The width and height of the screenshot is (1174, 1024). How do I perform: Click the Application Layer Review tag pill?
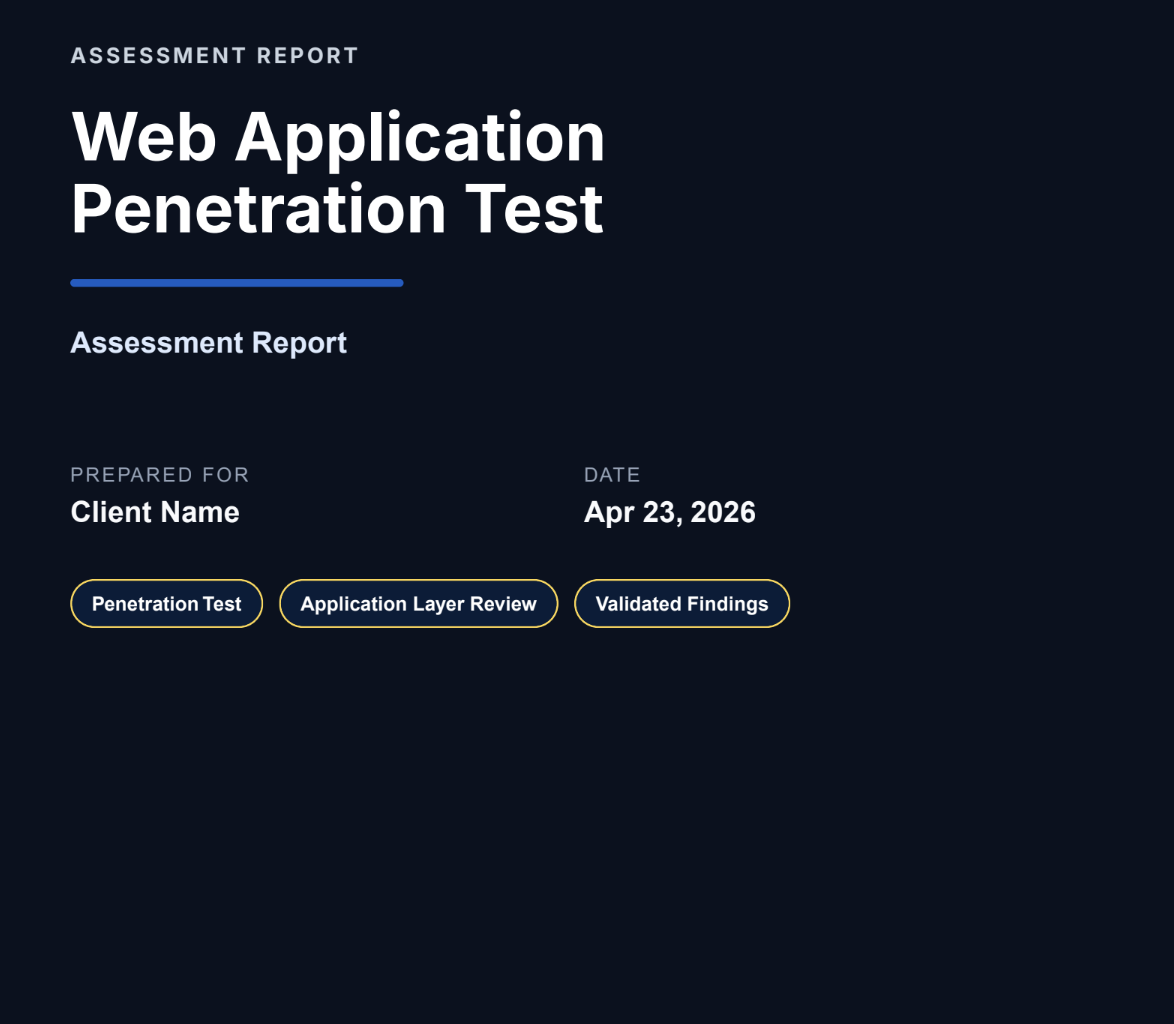point(419,603)
